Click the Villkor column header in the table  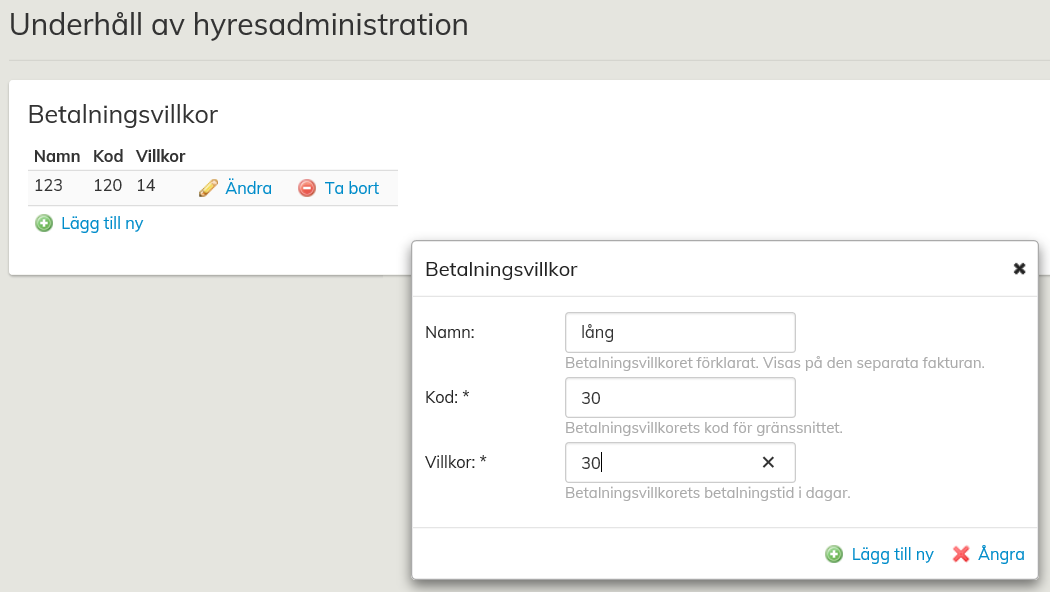tap(160, 156)
